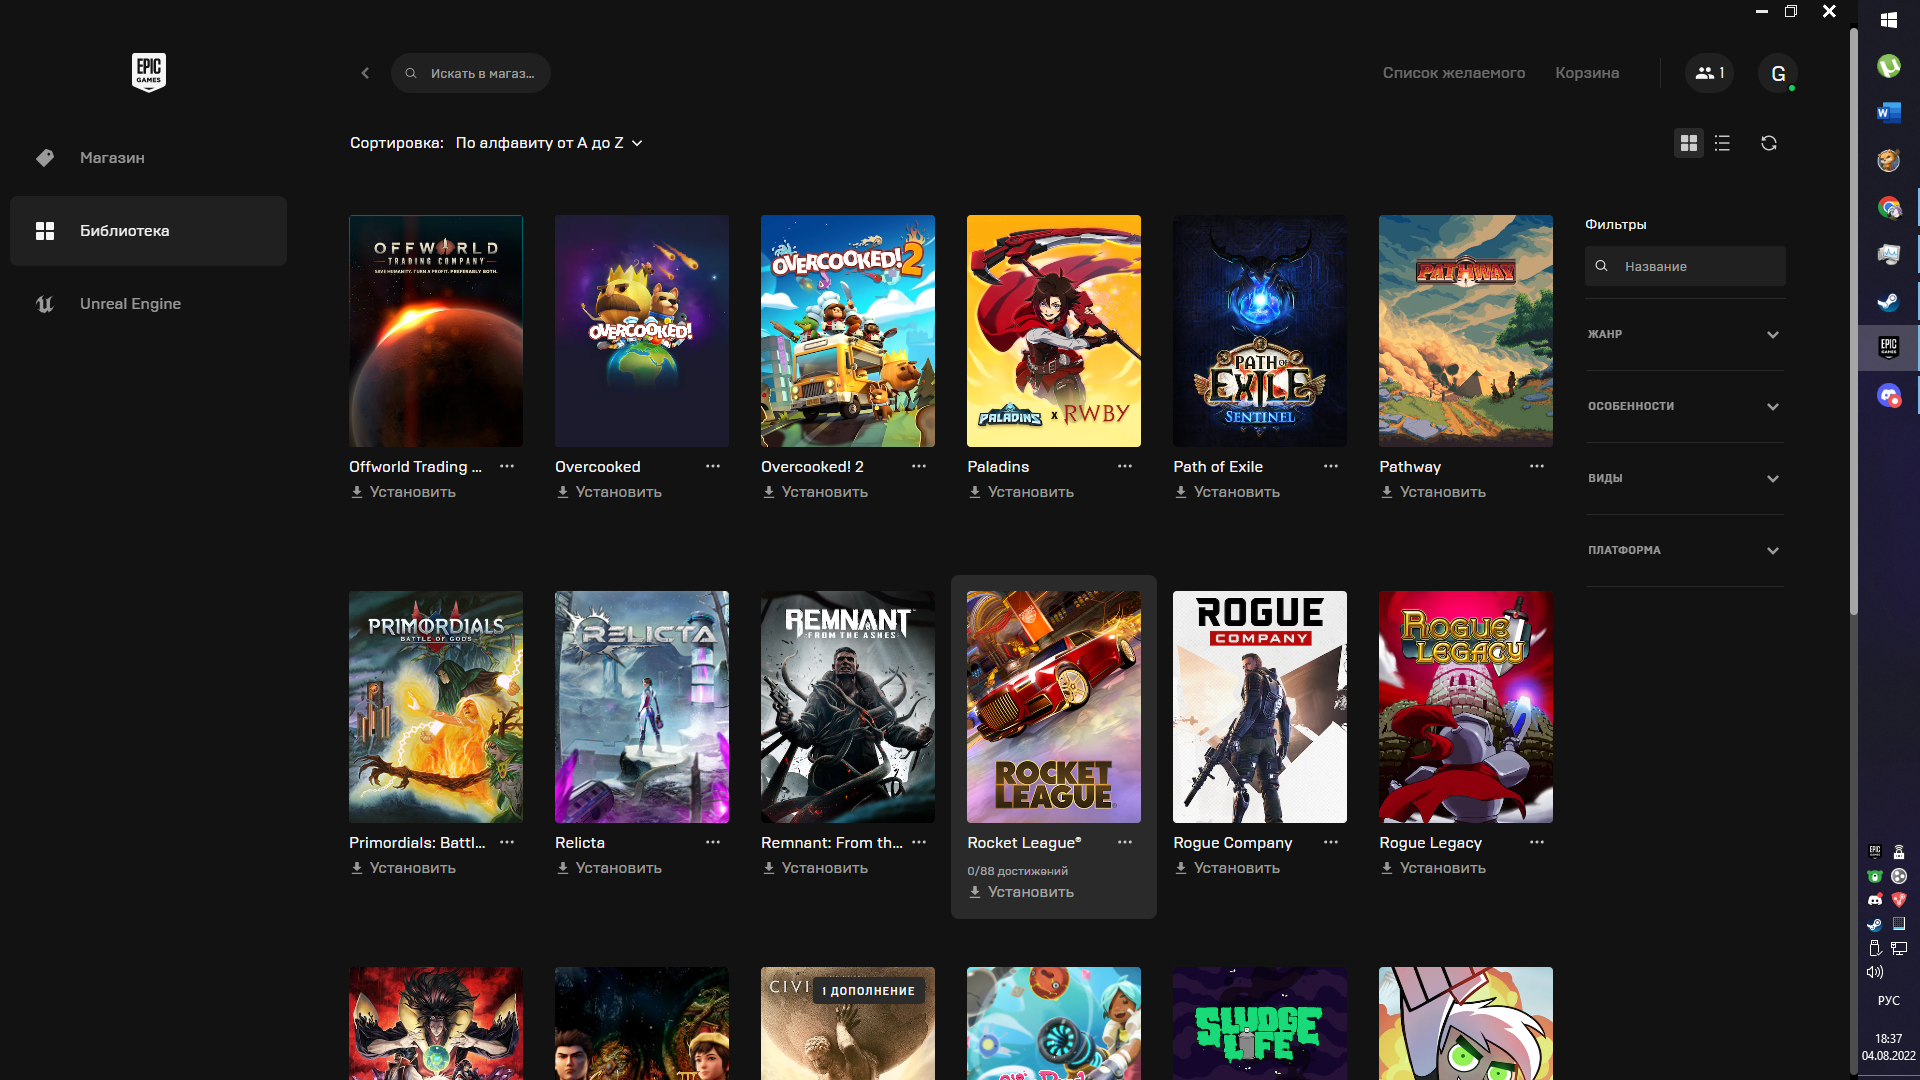This screenshot has width=1920, height=1080.
Task: Open options menu for Pathway
Action: coord(1537,467)
